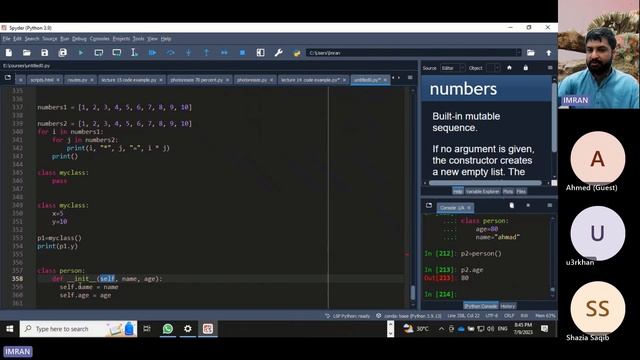Open the Run menu
Viewport: 640px width, 360px height.
point(64,39)
